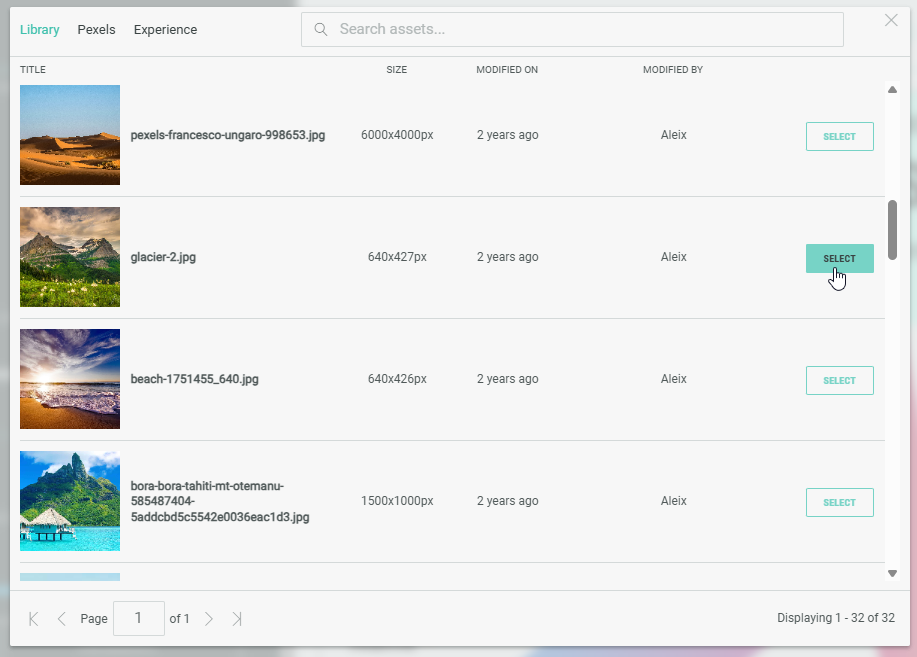This screenshot has width=917, height=657.
Task: Go to the previous page
Action: pos(62,619)
